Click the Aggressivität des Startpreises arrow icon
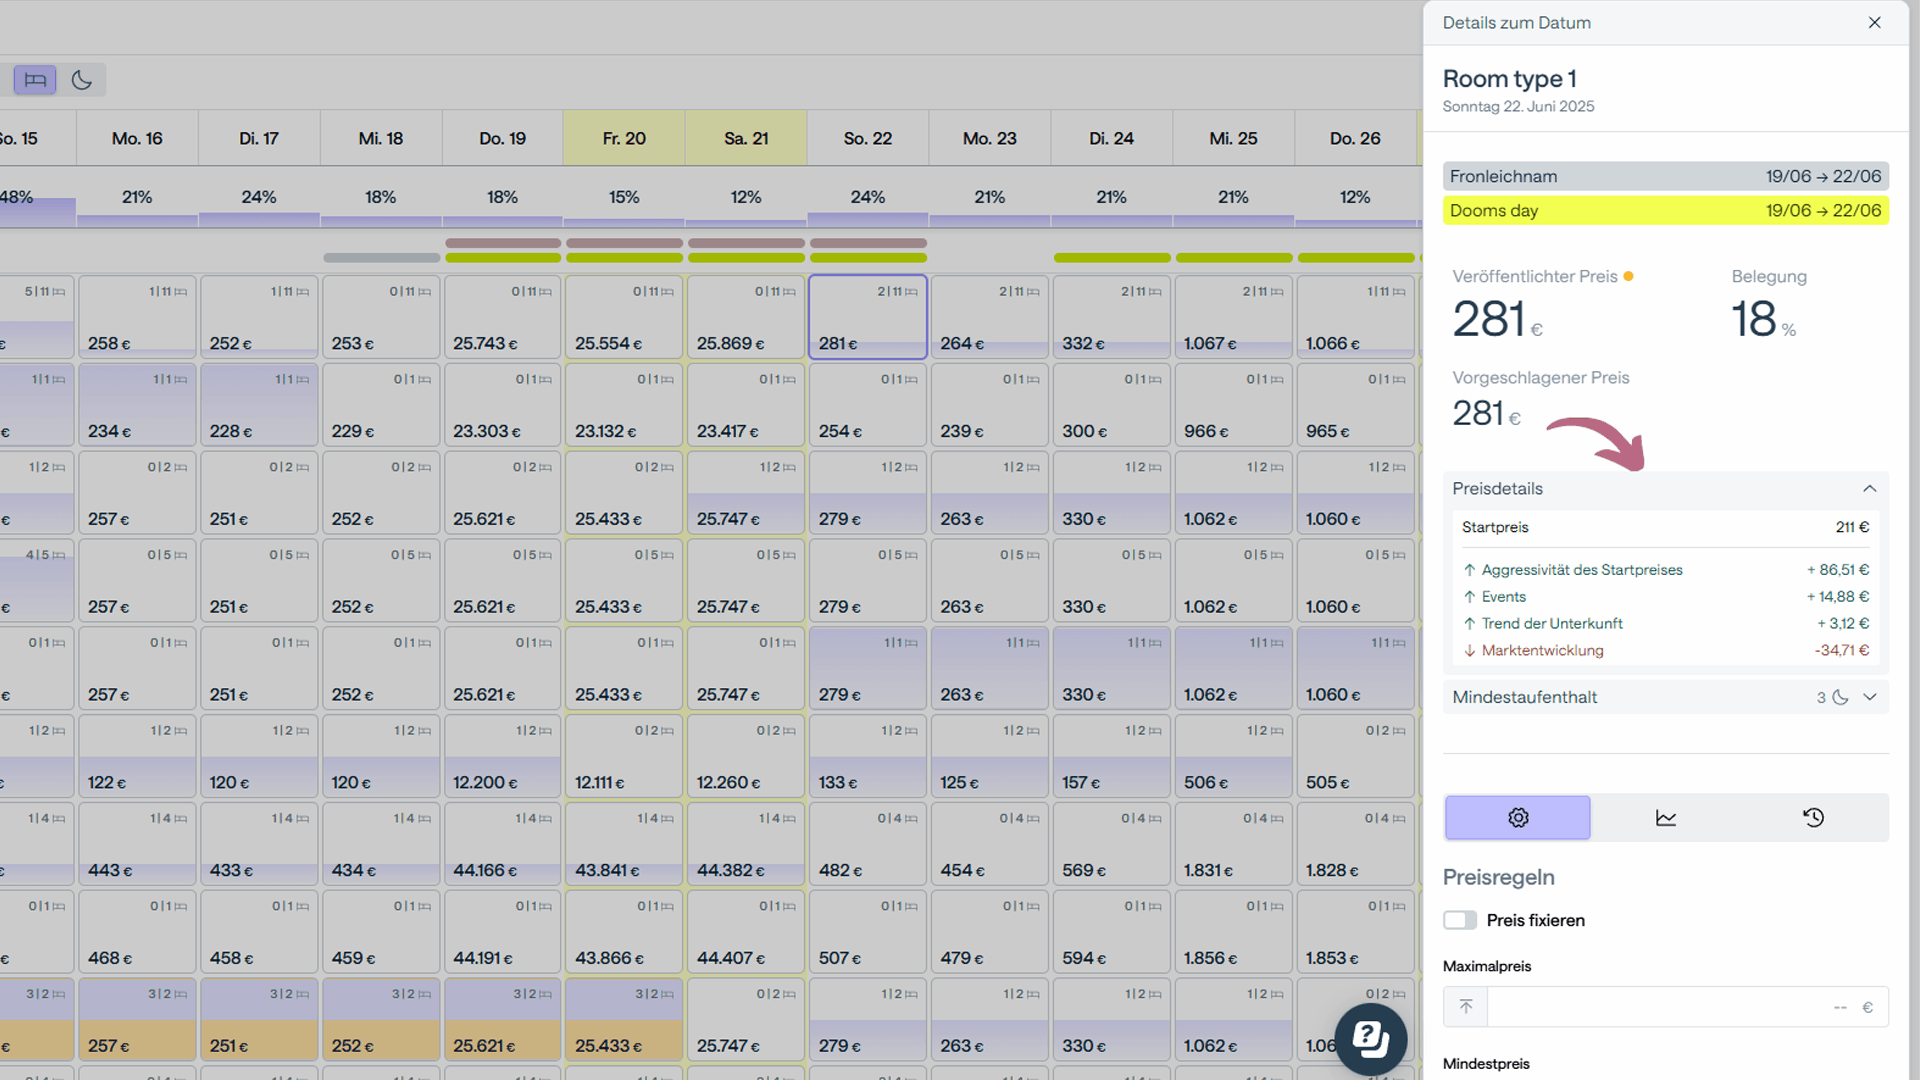The image size is (1920, 1080). (x=1469, y=570)
